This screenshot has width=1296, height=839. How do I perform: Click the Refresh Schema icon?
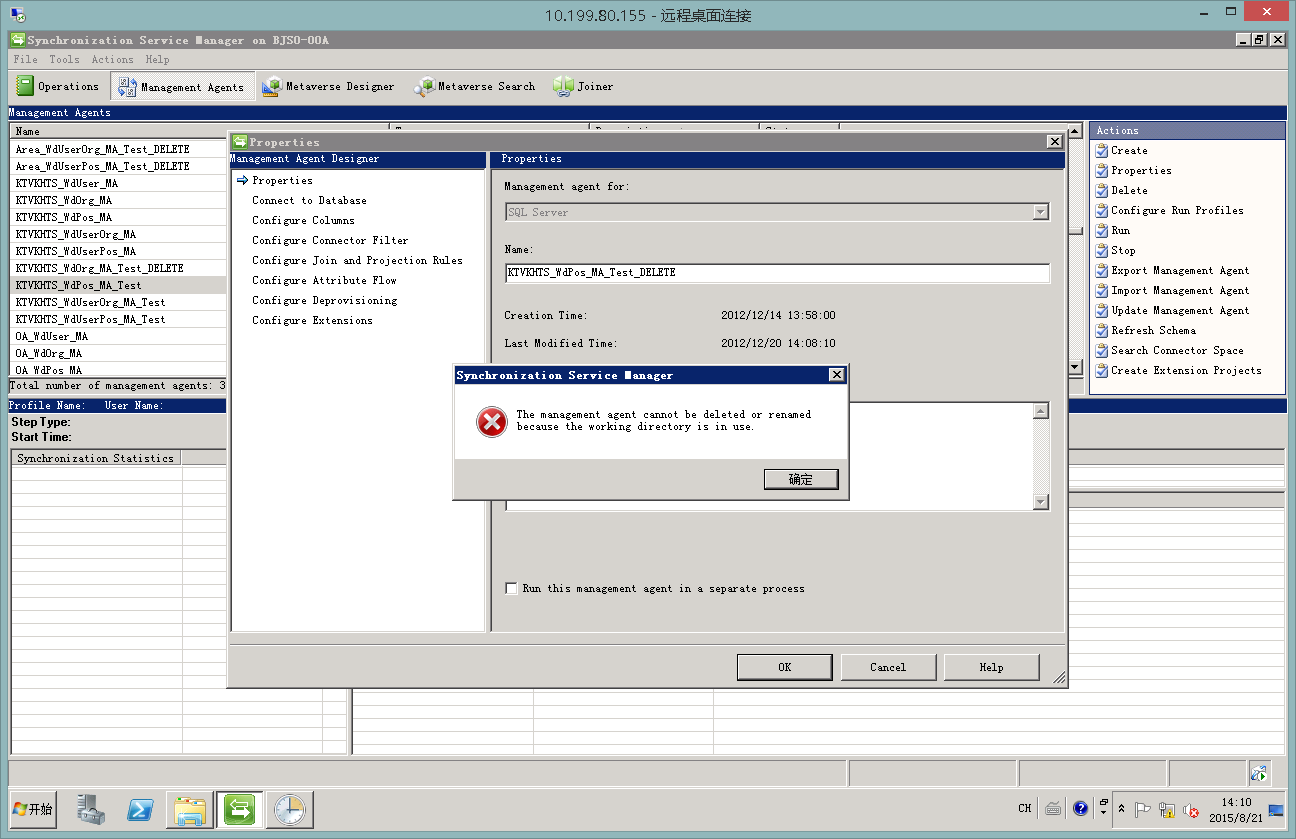(x=1101, y=330)
